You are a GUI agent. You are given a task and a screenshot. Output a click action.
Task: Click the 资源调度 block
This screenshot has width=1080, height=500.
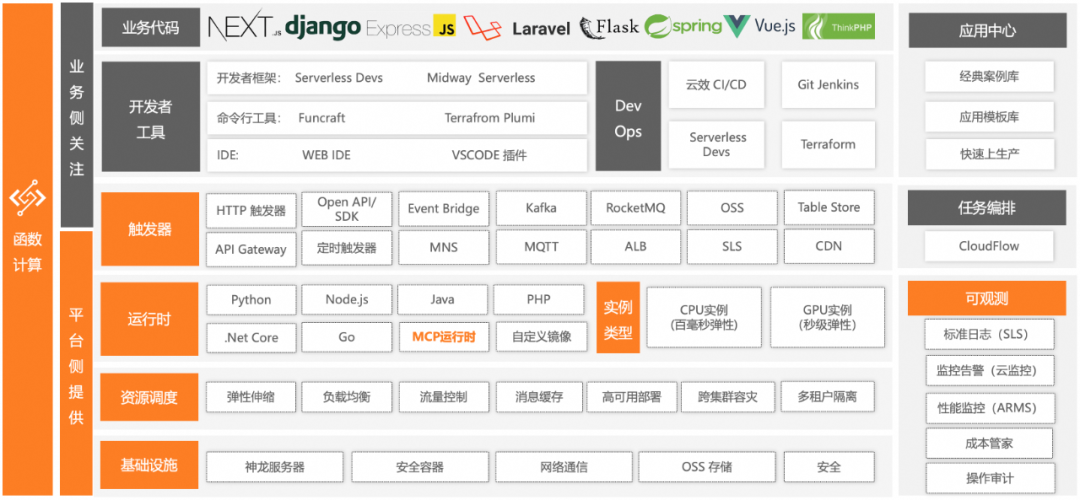pos(149,397)
